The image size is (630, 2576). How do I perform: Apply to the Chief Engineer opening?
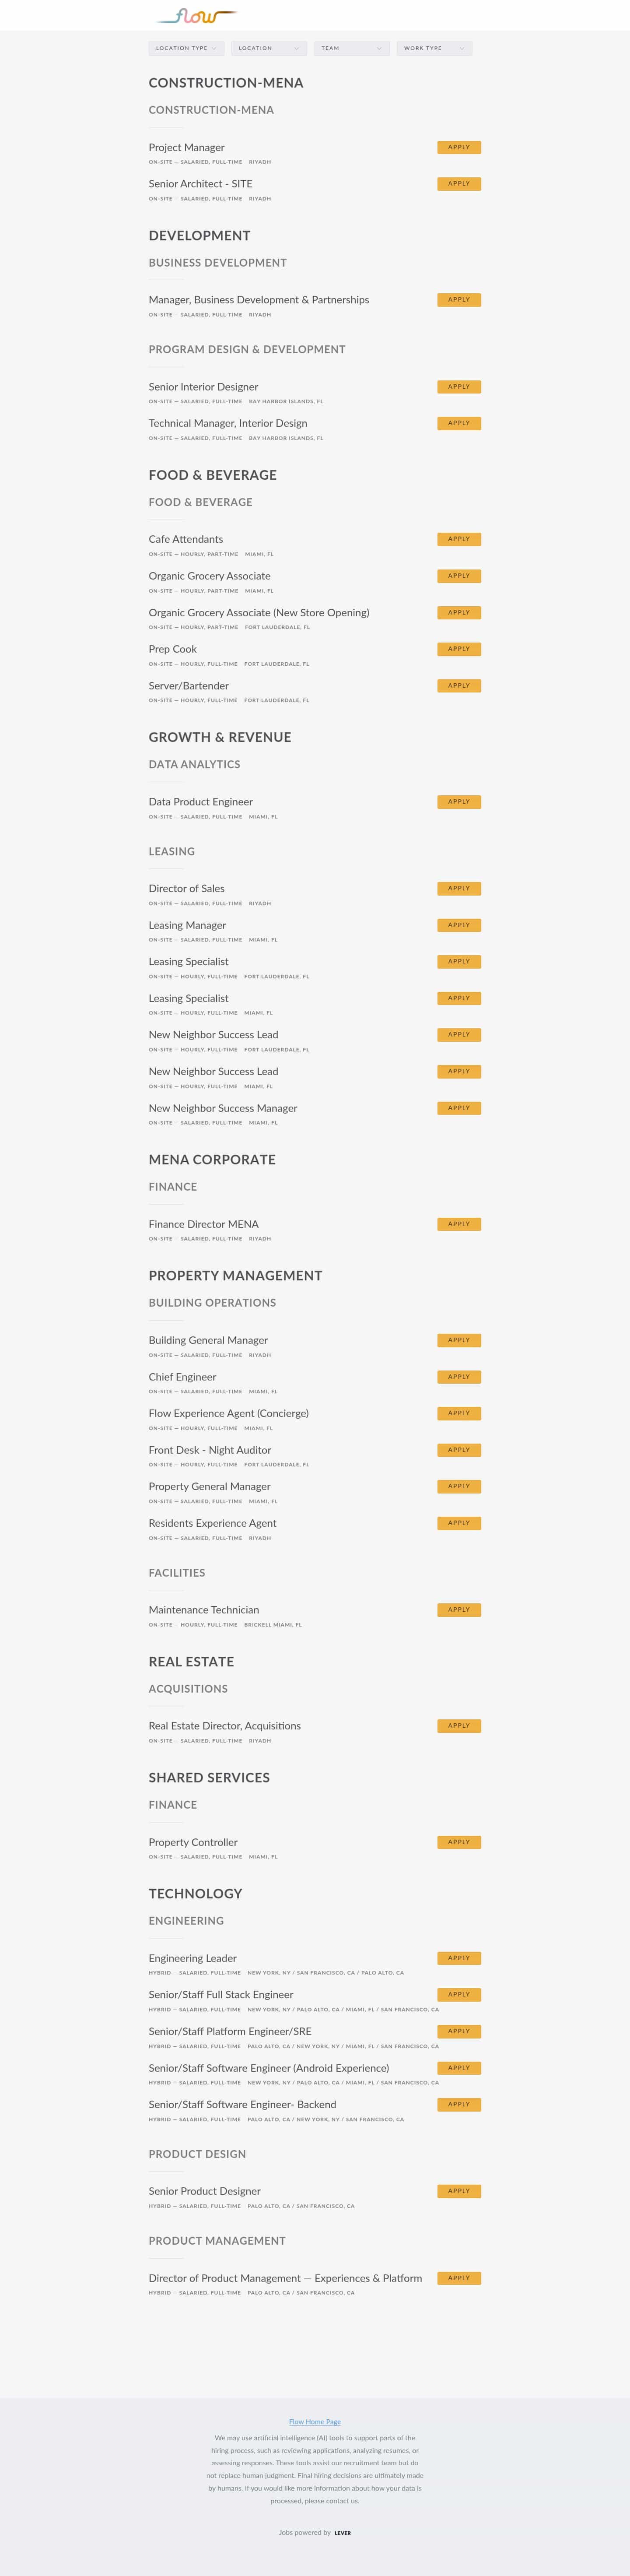point(459,1377)
